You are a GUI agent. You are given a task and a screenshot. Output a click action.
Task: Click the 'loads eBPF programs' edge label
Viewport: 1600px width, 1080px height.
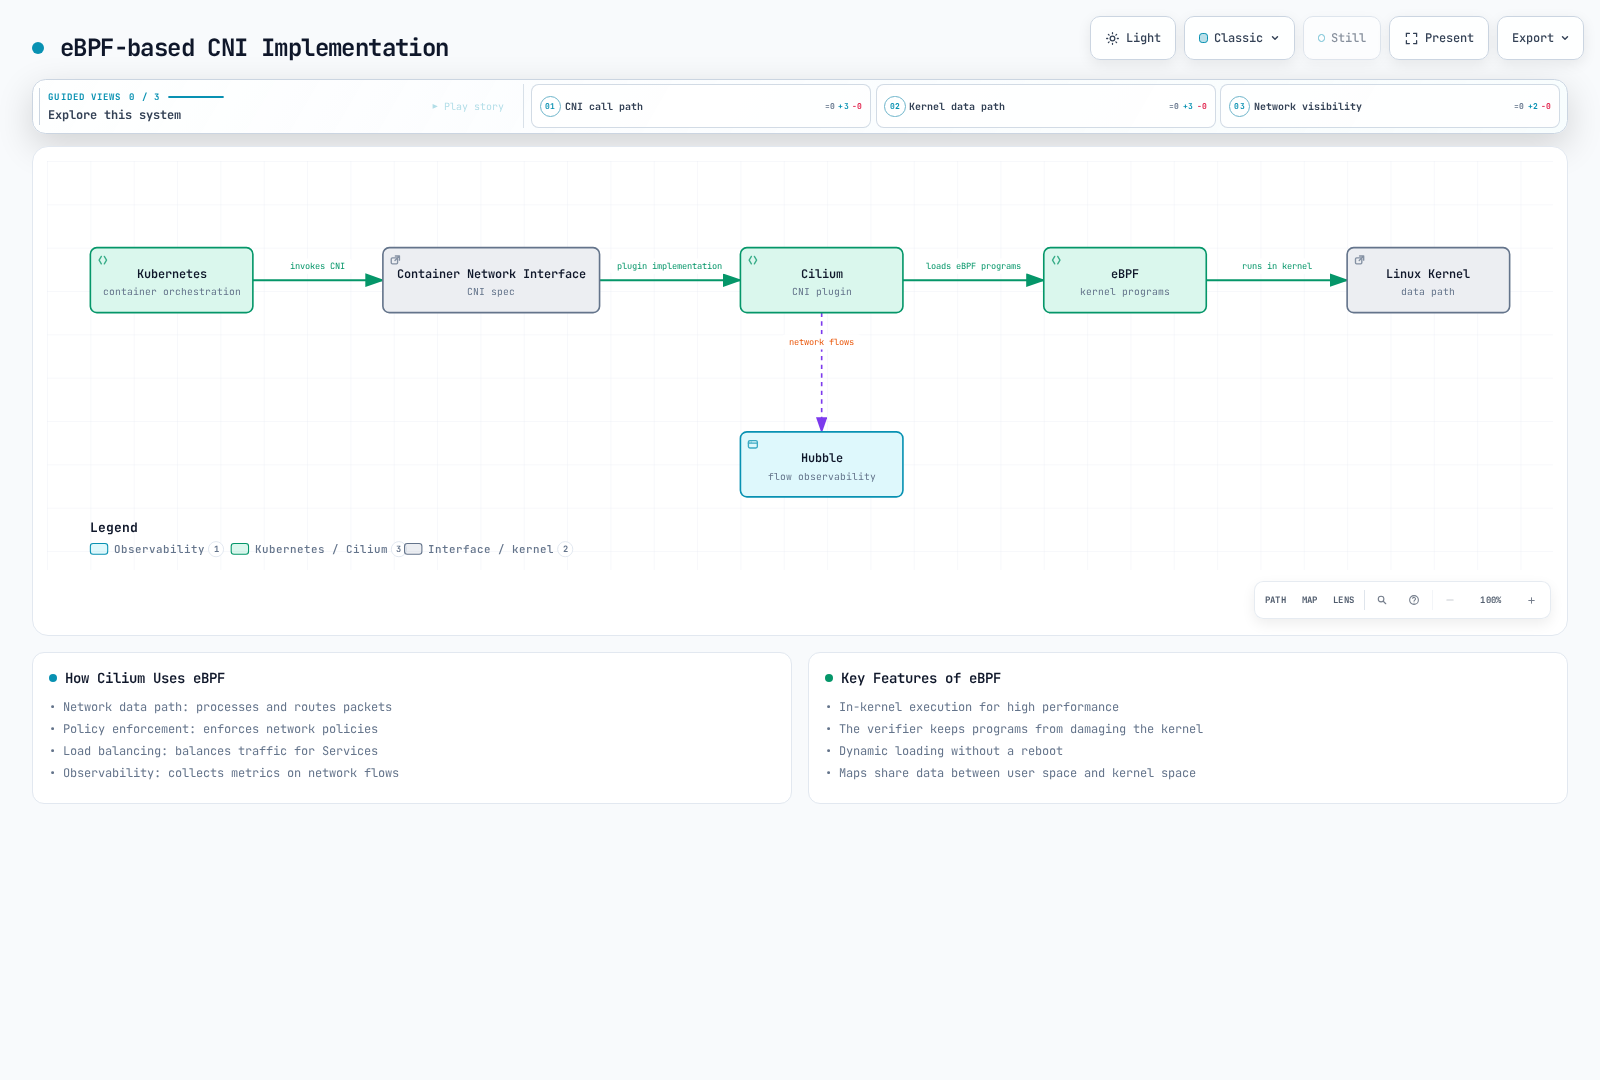[x=973, y=266]
